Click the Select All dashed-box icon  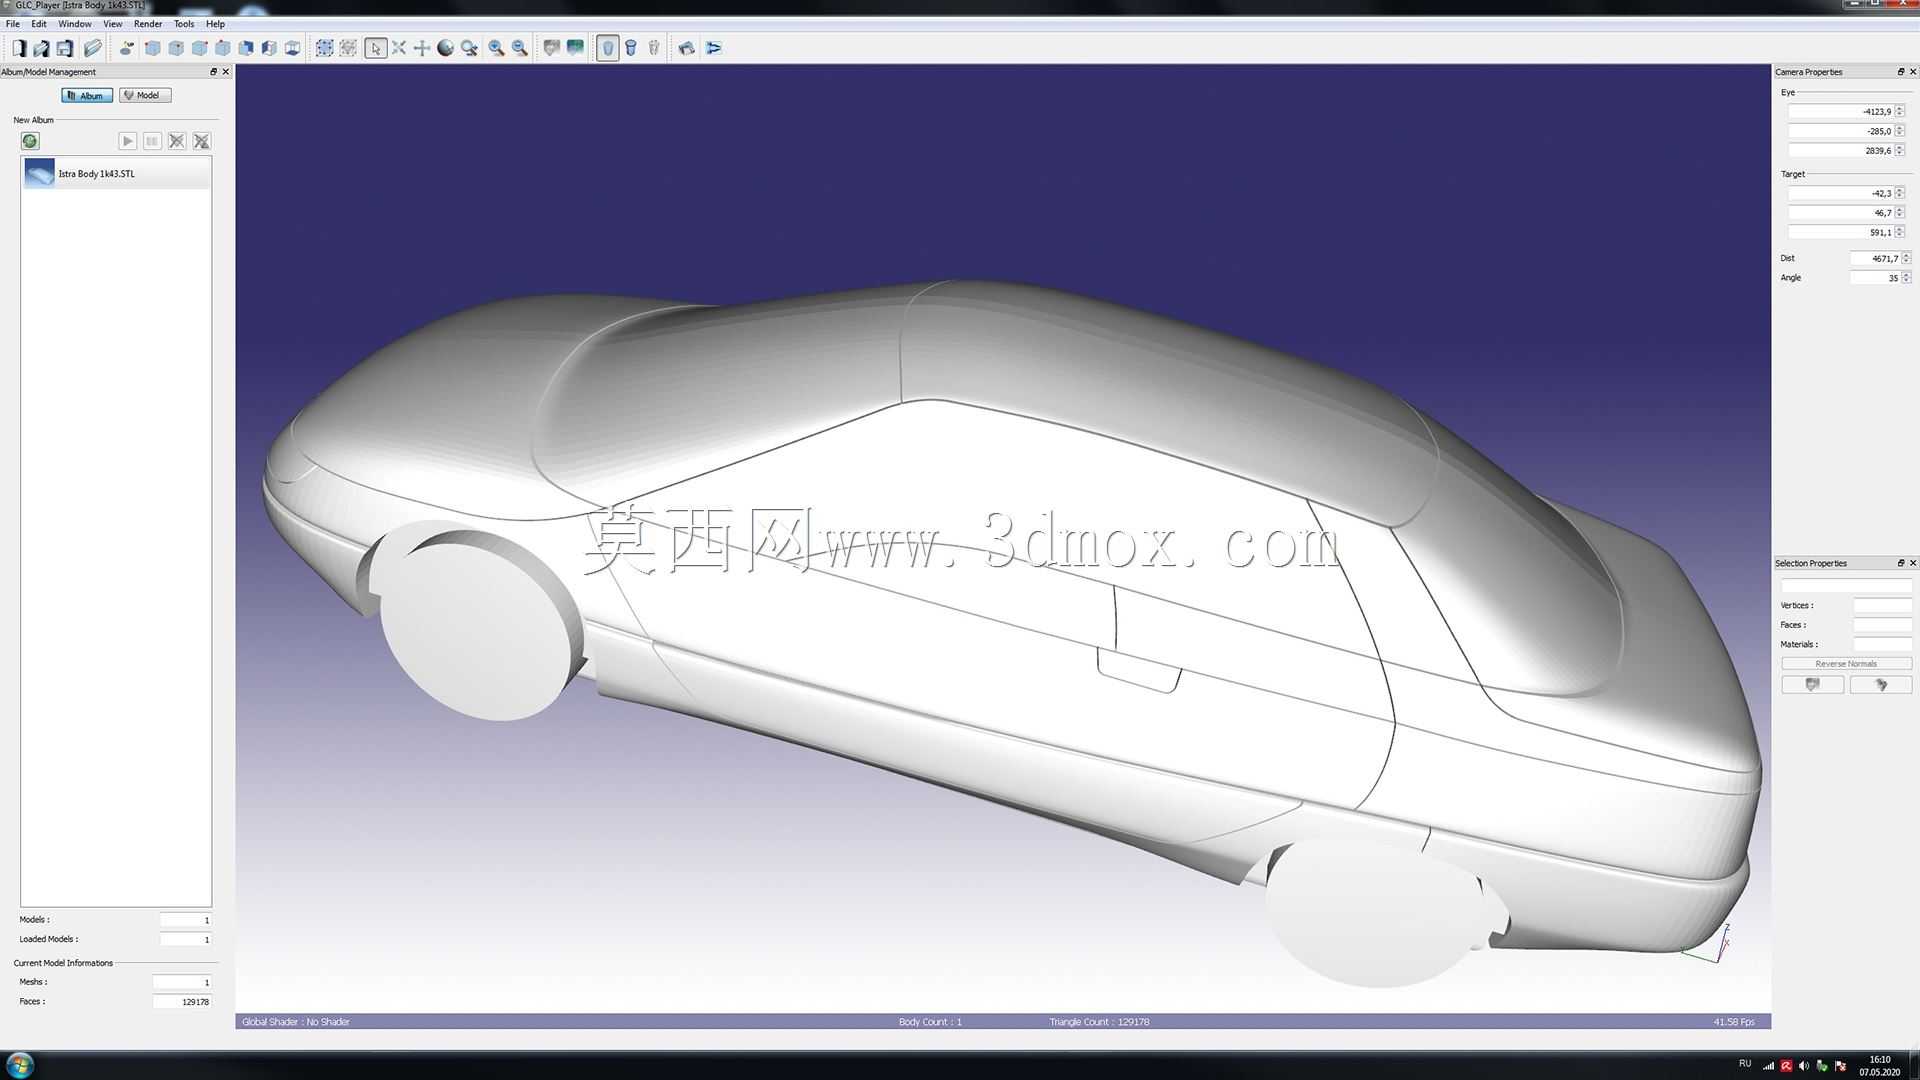pyautogui.click(x=325, y=48)
